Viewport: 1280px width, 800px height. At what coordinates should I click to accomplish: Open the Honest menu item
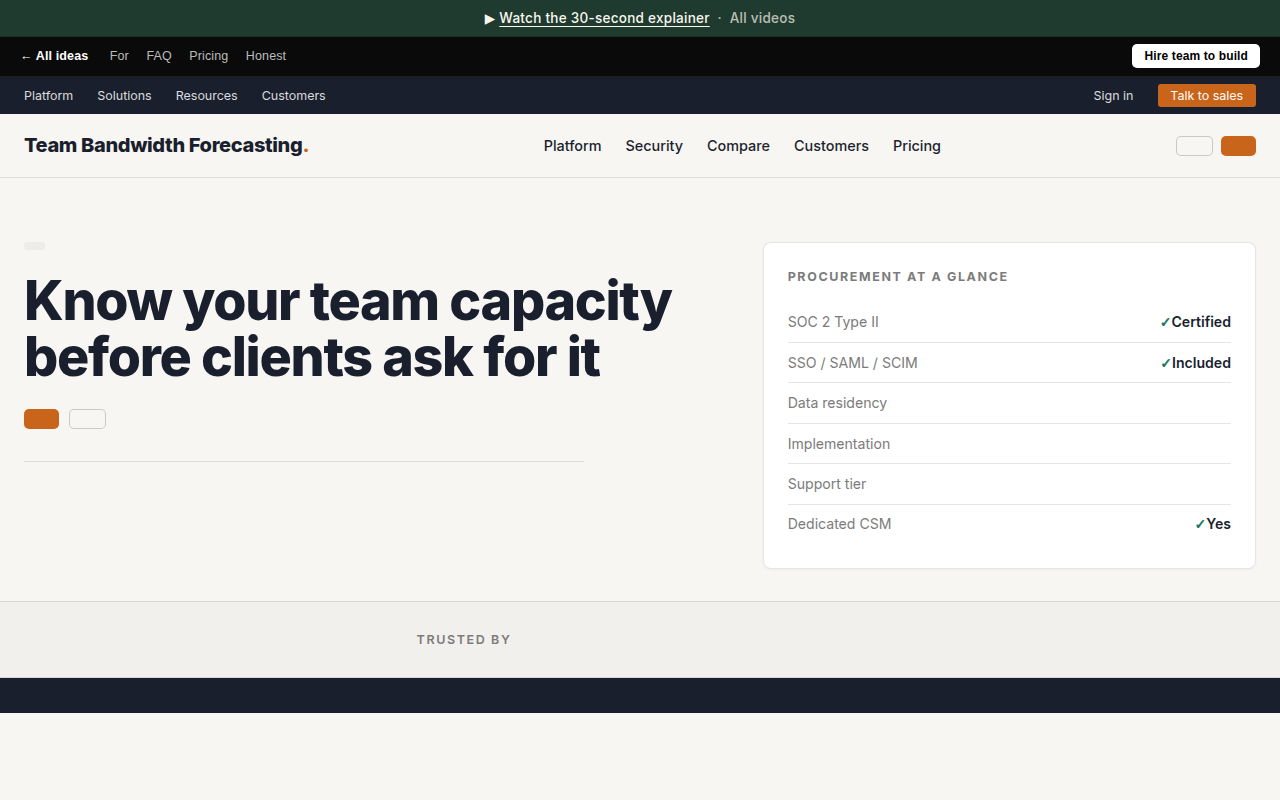pos(266,56)
